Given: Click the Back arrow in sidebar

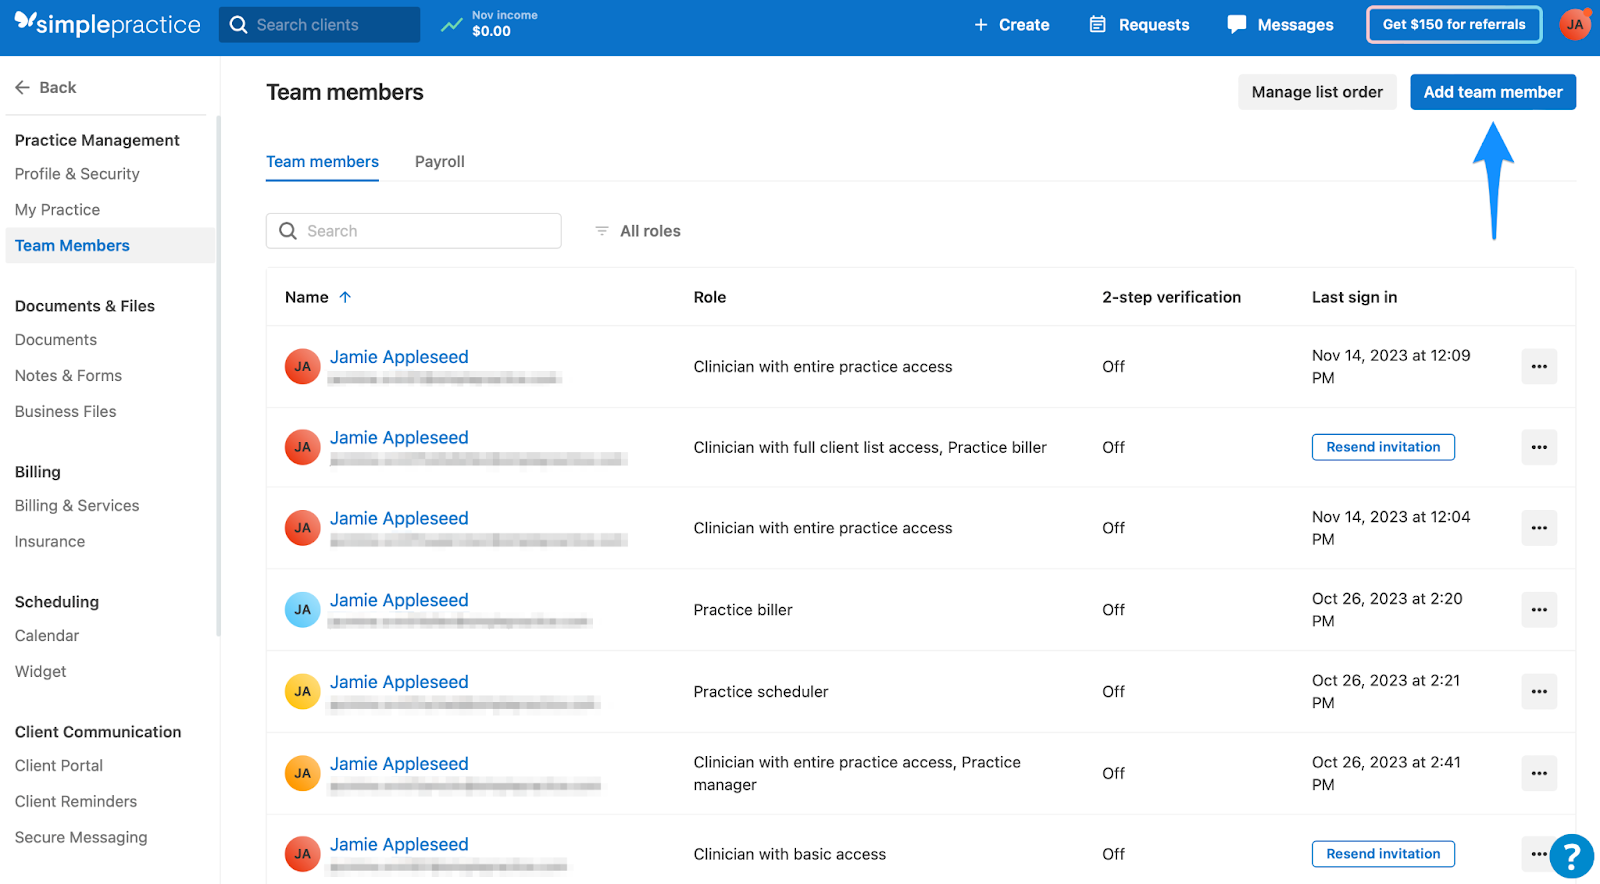Looking at the screenshot, I should coord(23,88).
